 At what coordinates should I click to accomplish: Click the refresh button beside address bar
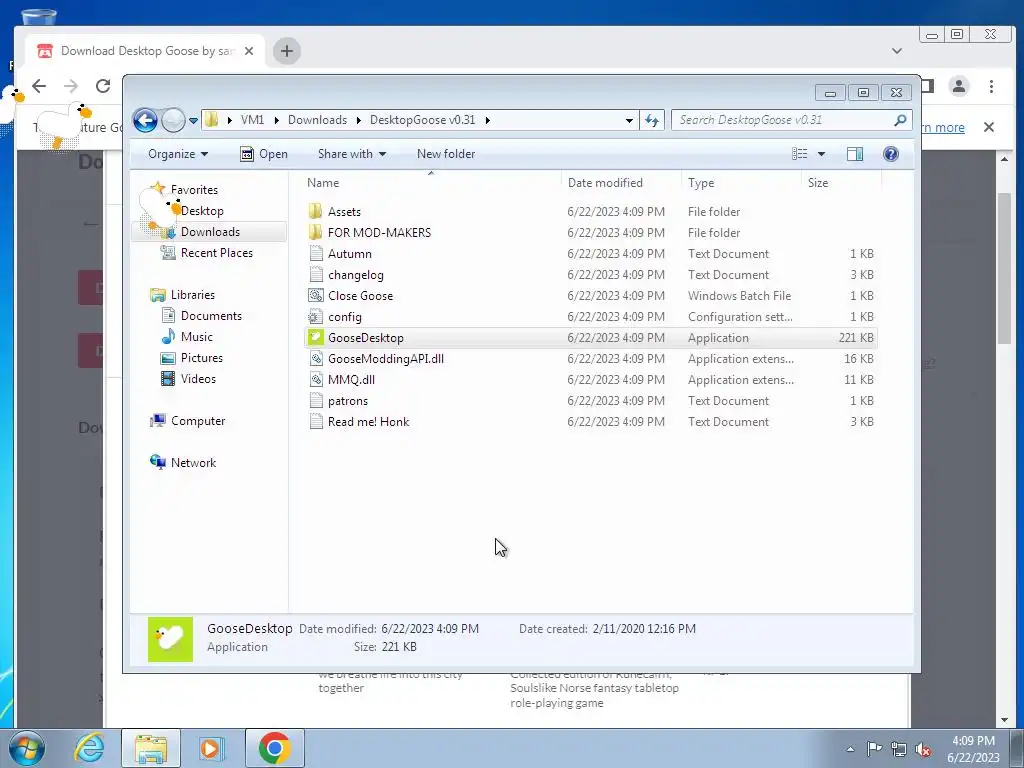pyautogui.click(x=652, y=120)
